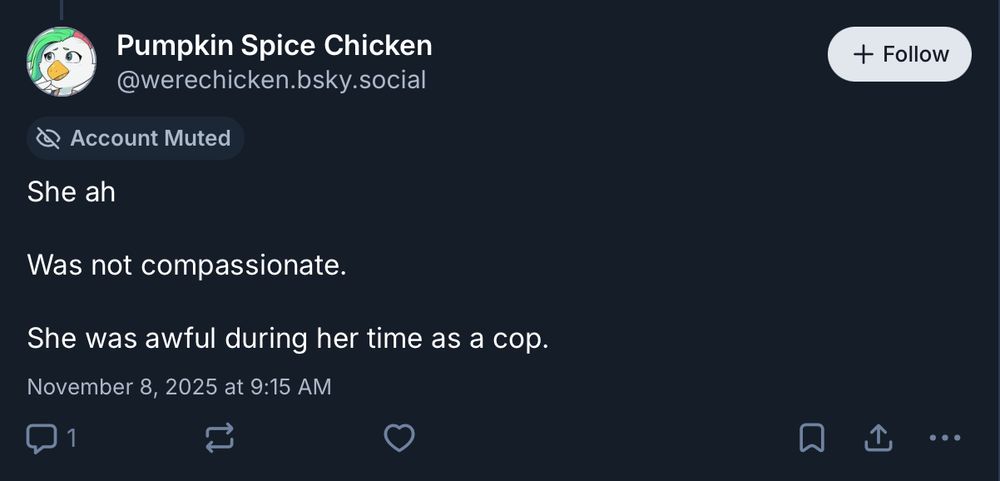Open the Pumpkin Spice Chicken display name
Screen dimensions: 1000x481
[x=274, y=45]
